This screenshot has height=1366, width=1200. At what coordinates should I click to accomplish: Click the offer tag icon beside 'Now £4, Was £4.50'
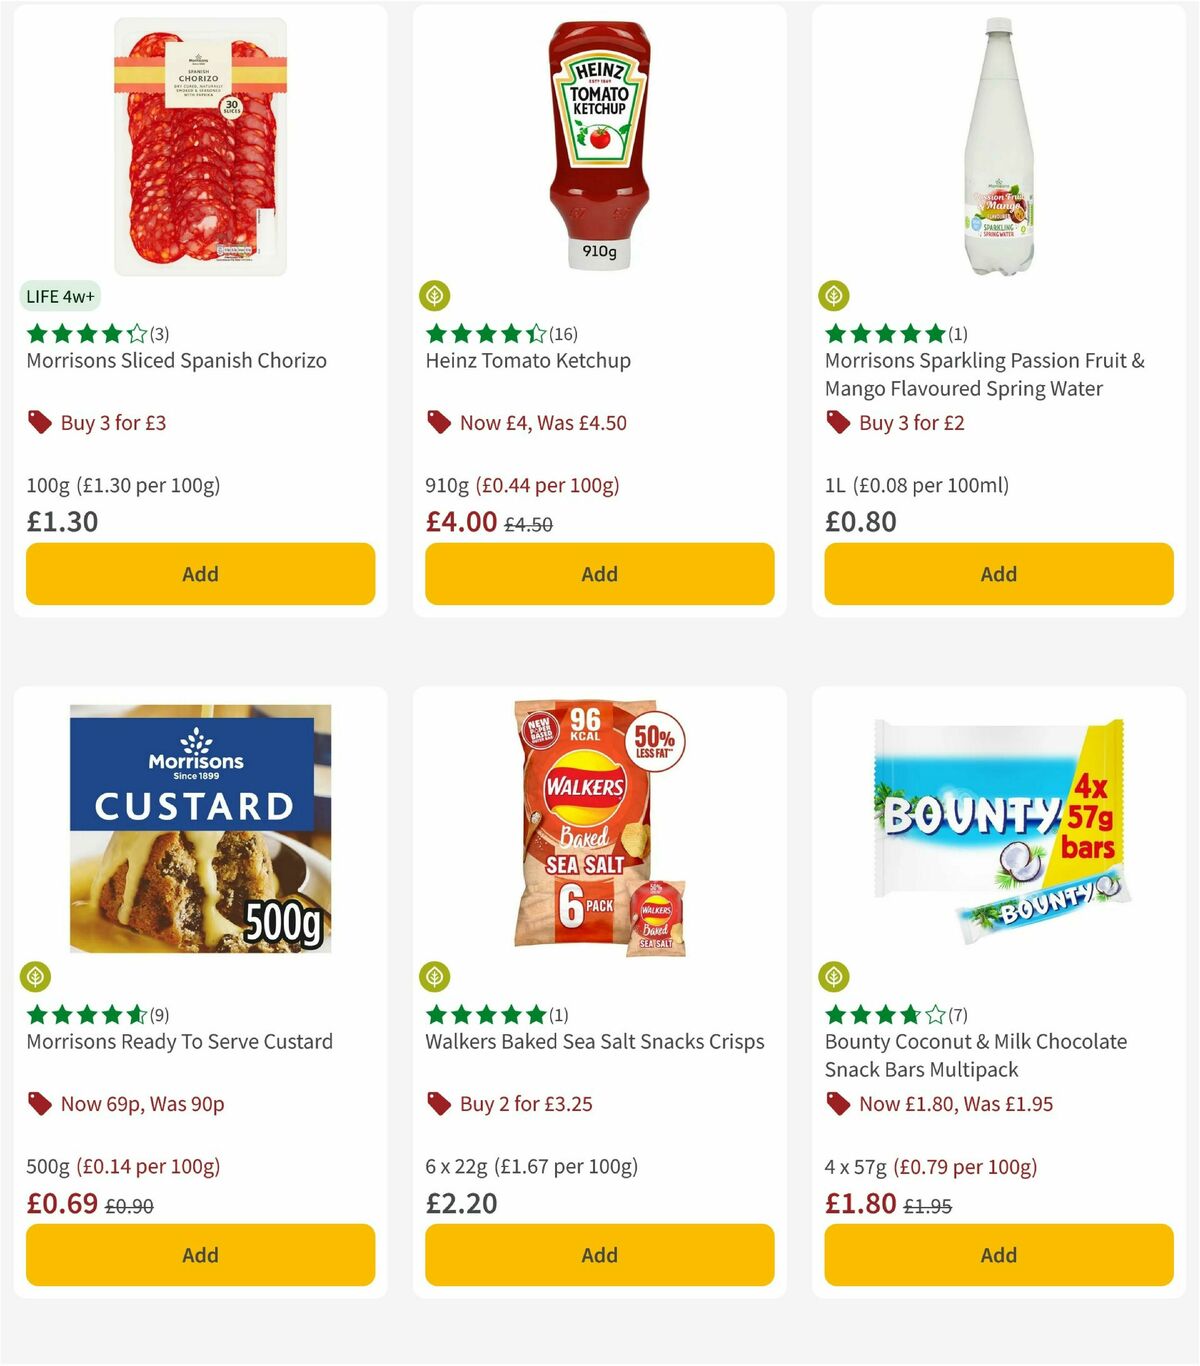pyautogui.click(x=439, y=422)
